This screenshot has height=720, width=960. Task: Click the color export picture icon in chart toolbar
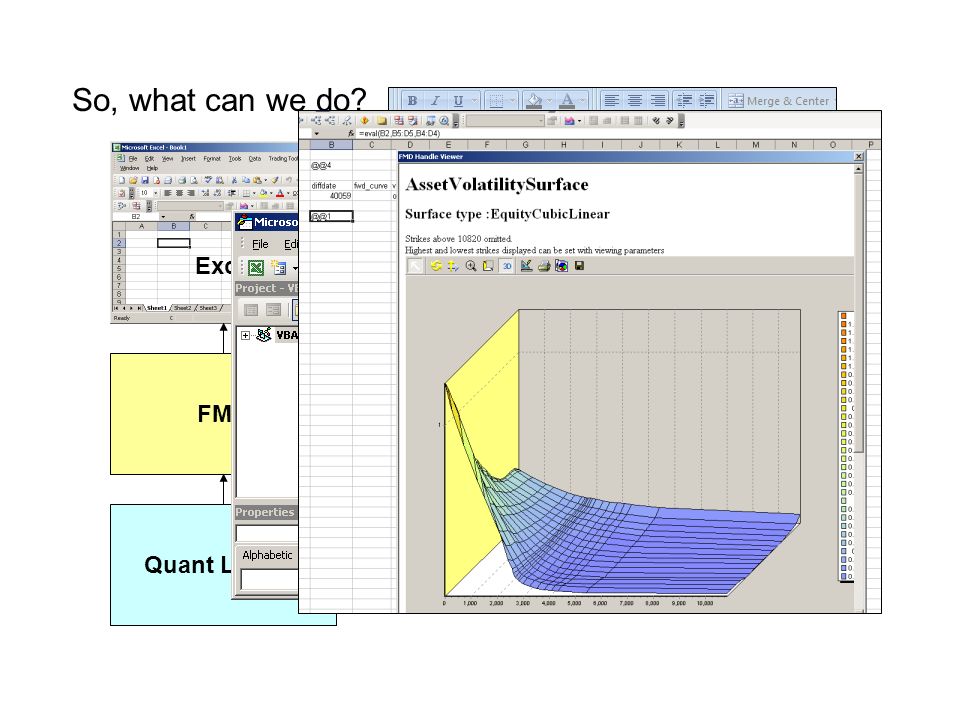click(x=561, y=266)
